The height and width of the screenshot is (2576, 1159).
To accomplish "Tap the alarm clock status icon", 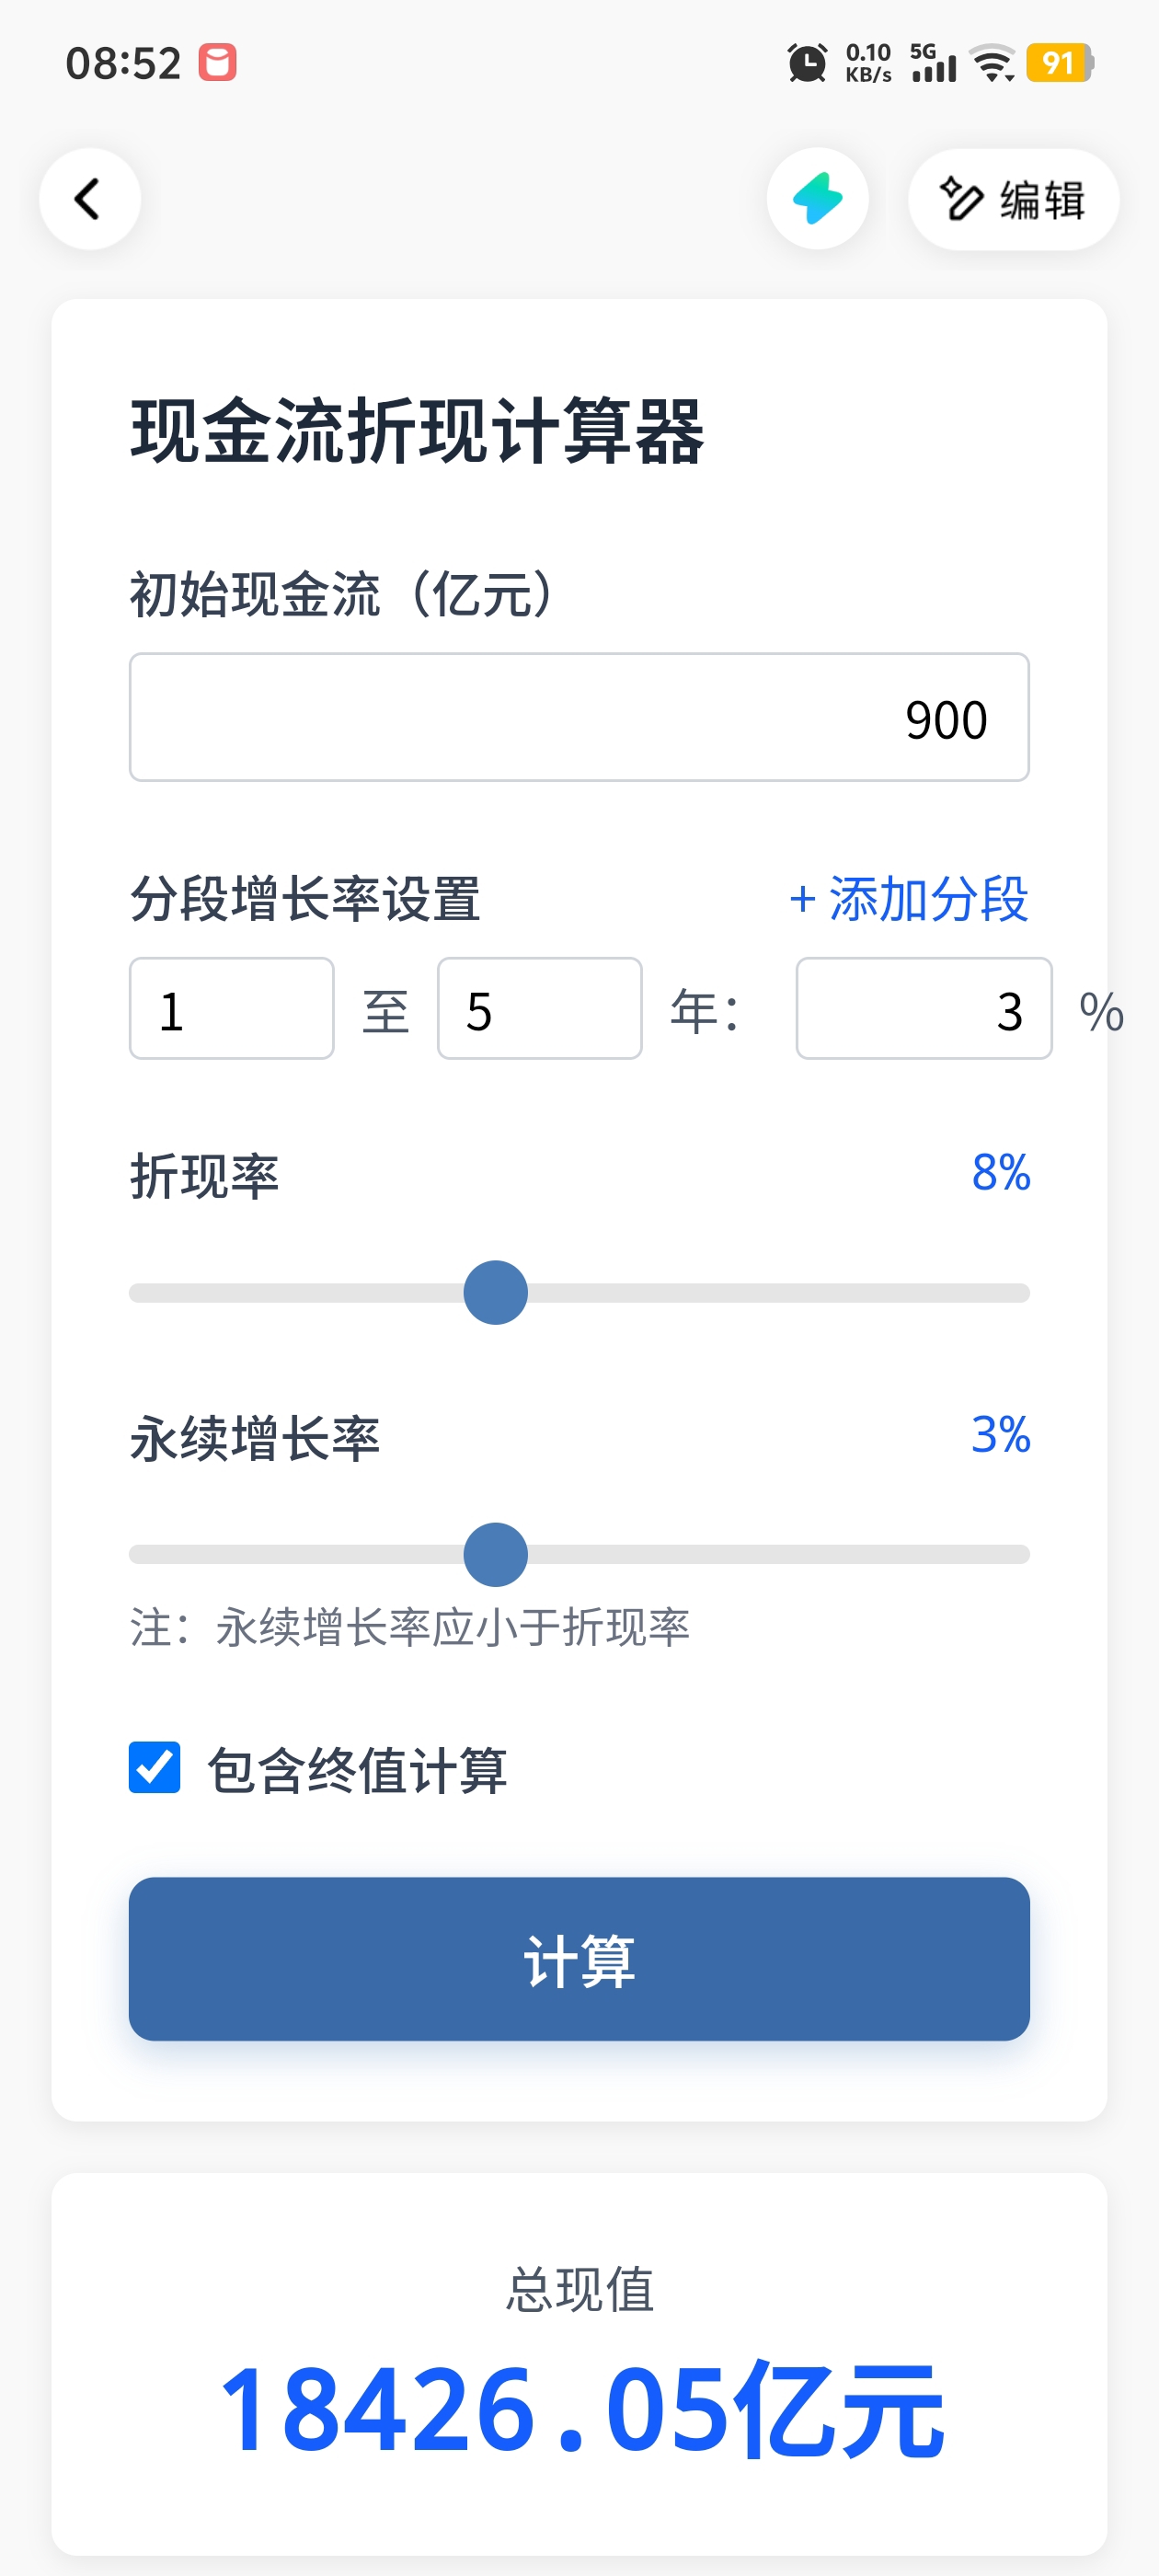I will [806, 63].
